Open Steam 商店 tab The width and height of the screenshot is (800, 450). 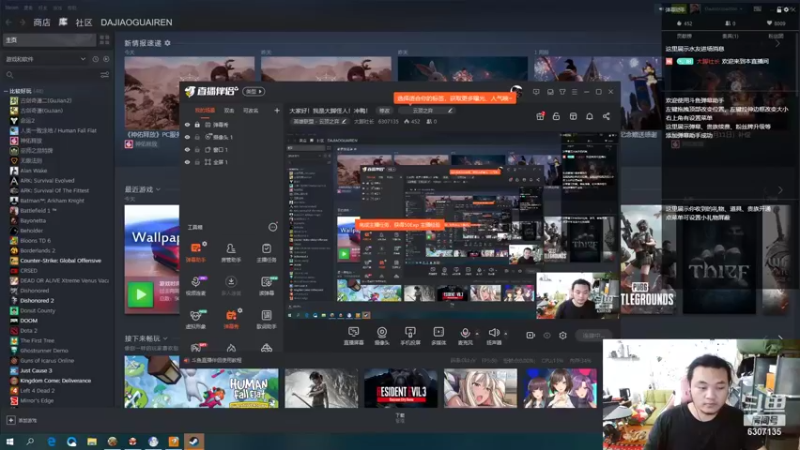[x=42, y=22]
